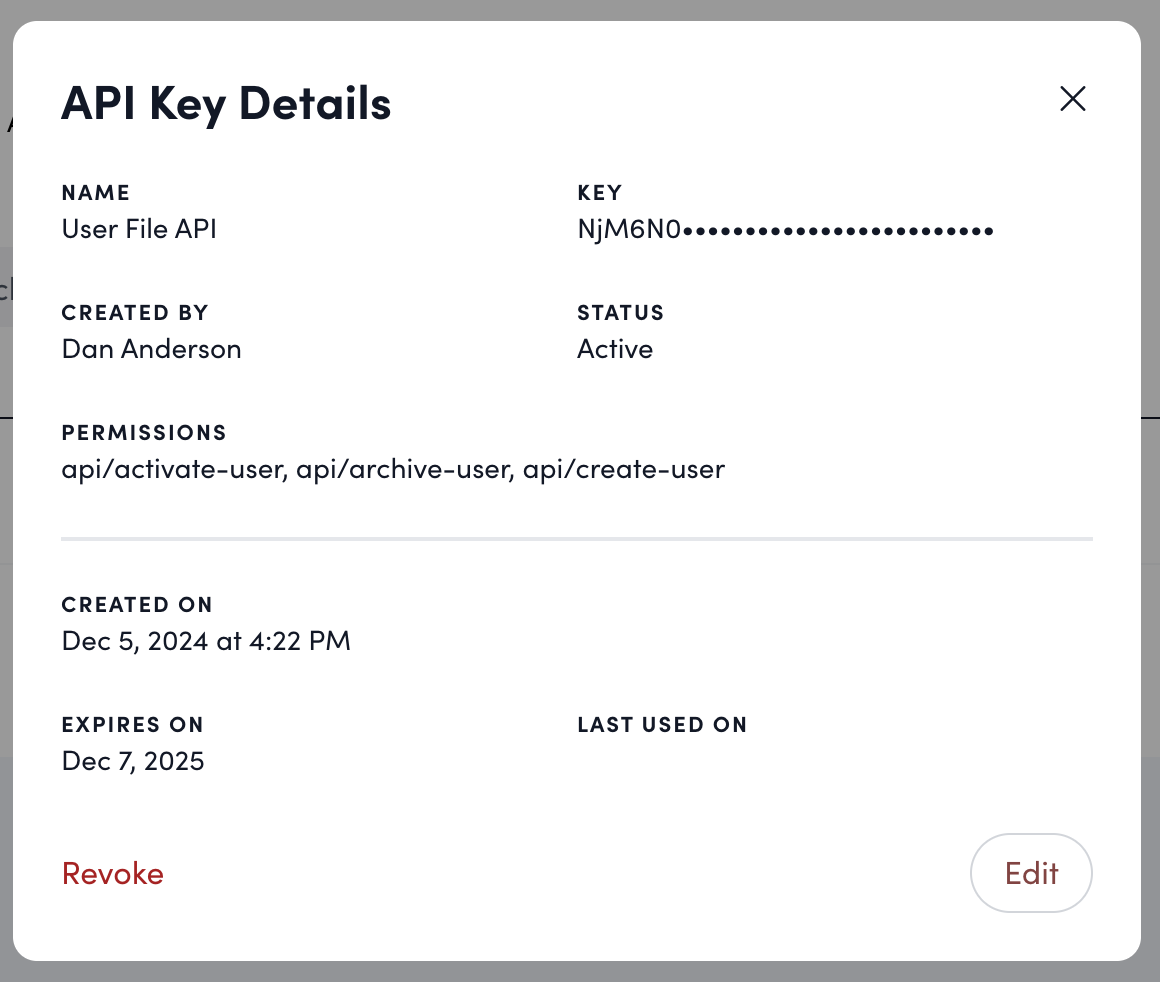Click the User File API name value
The width and height of the screenshot is (1160, 982).
point(138,229)
